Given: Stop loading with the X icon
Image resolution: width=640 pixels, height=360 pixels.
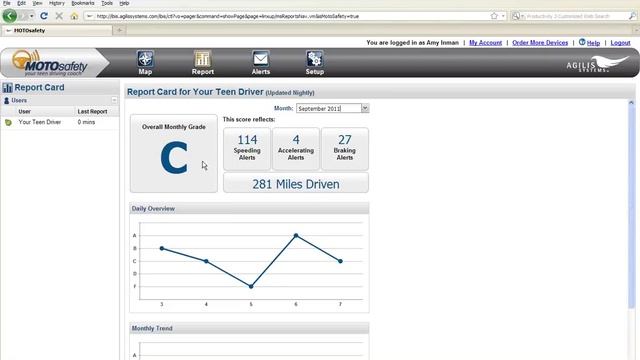Looking at the screenshot, I should pos(59,16).
